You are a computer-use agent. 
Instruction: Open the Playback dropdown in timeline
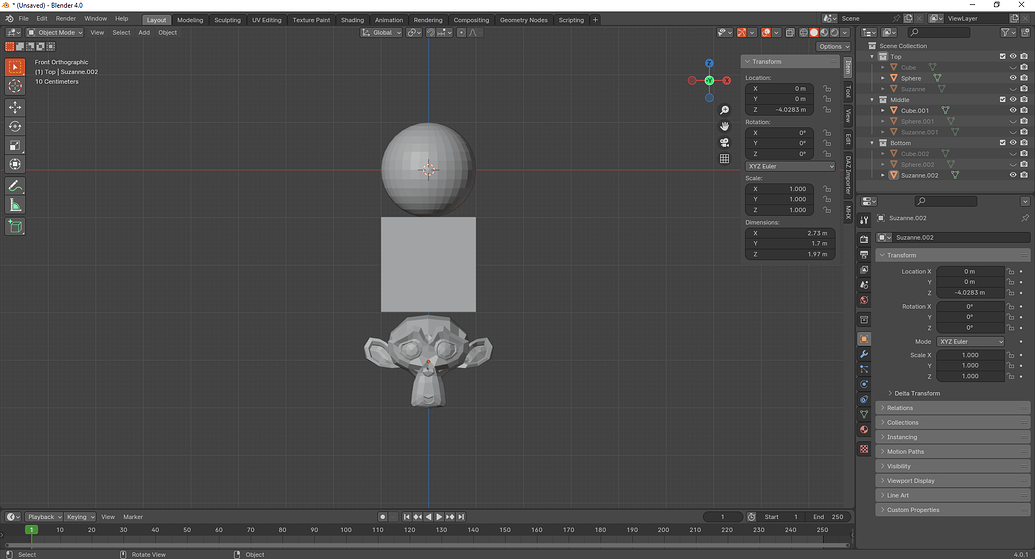click(43, 517)
